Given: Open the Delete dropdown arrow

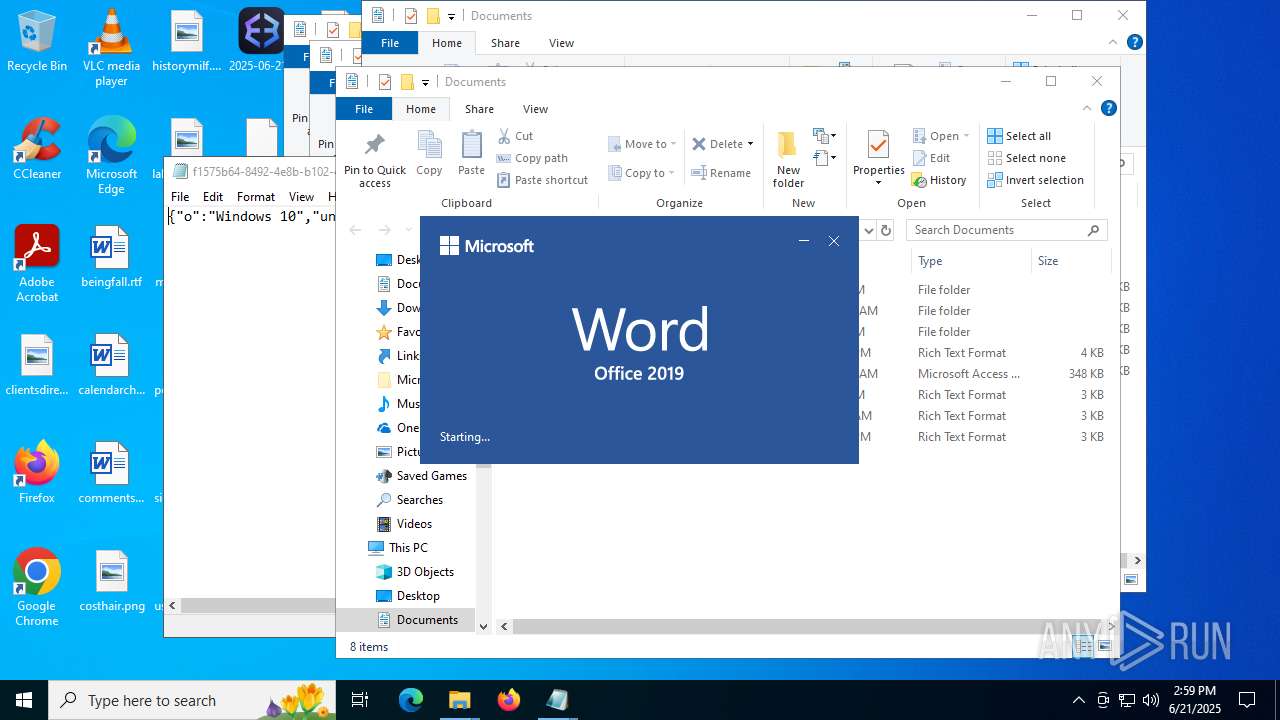Looking at the screenshot, I should [x=750, y=144].
